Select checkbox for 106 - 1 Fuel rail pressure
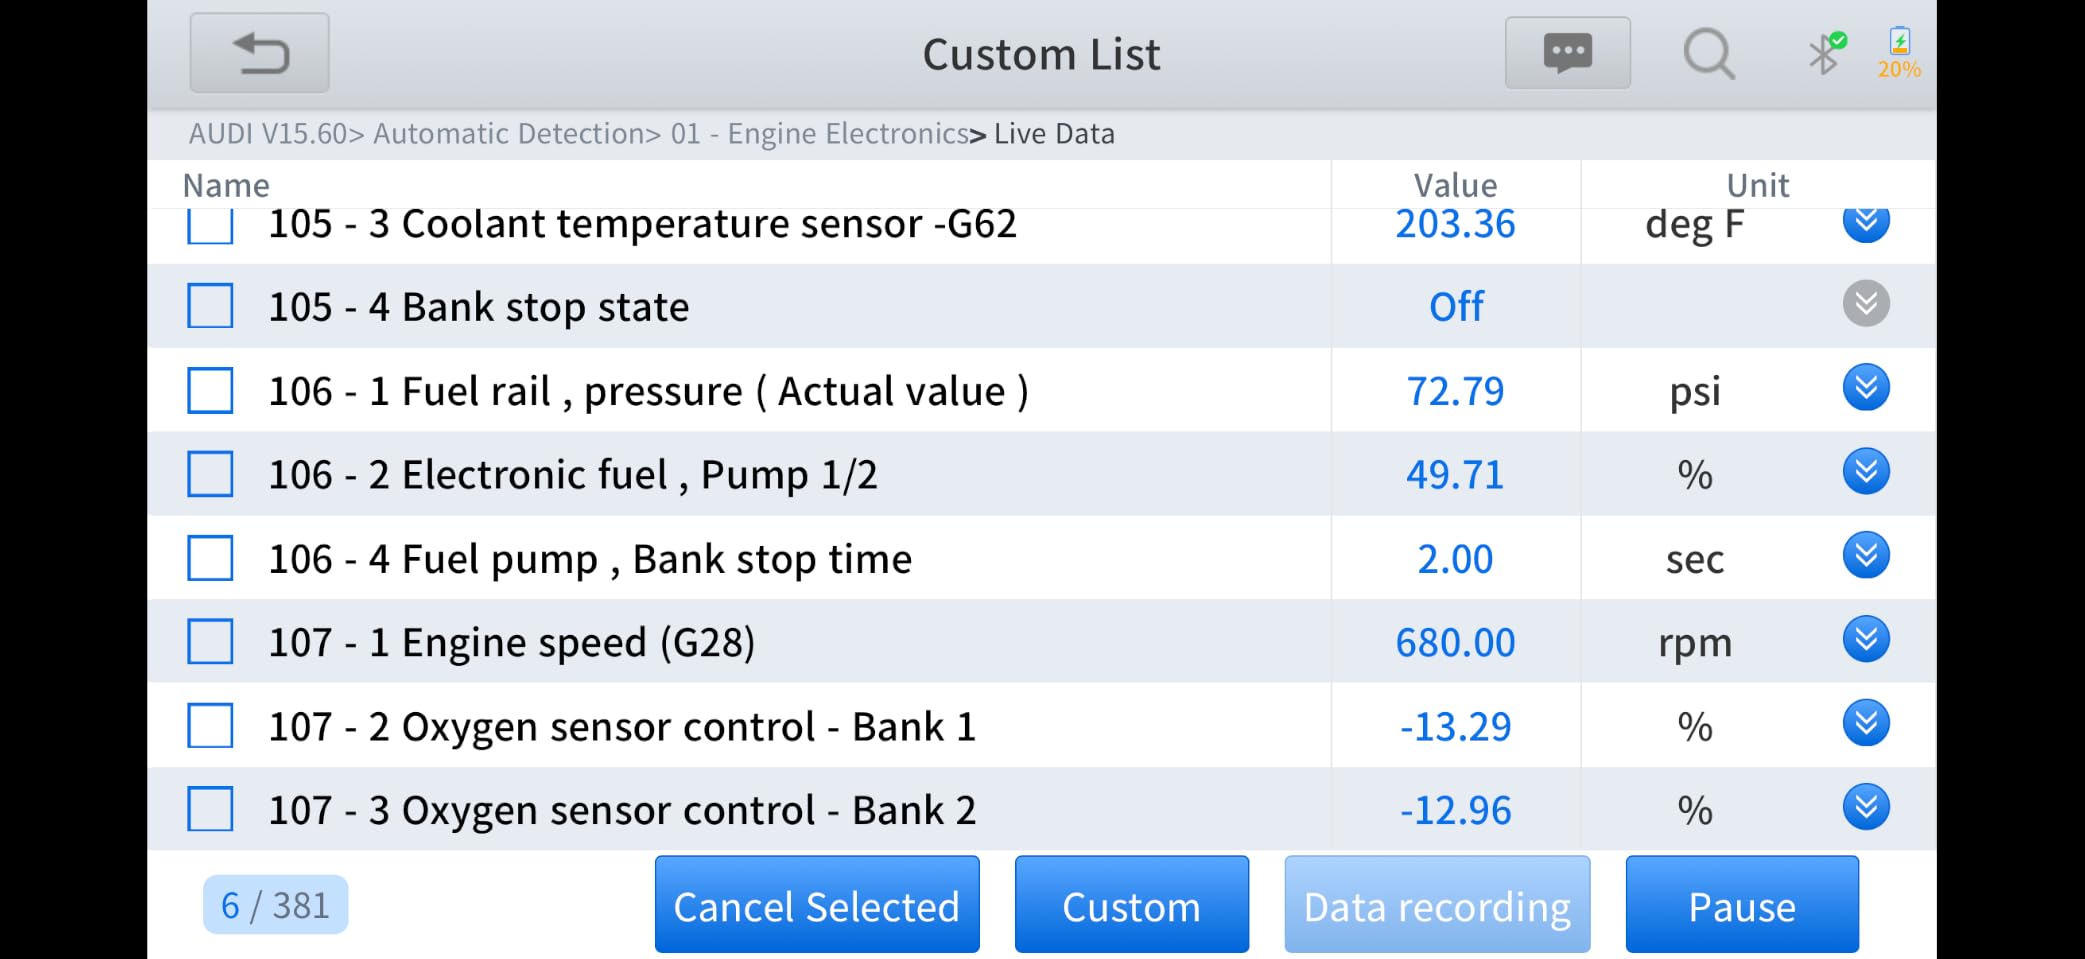The height and width of the screenshot is (959, 2085). point(210,390)
